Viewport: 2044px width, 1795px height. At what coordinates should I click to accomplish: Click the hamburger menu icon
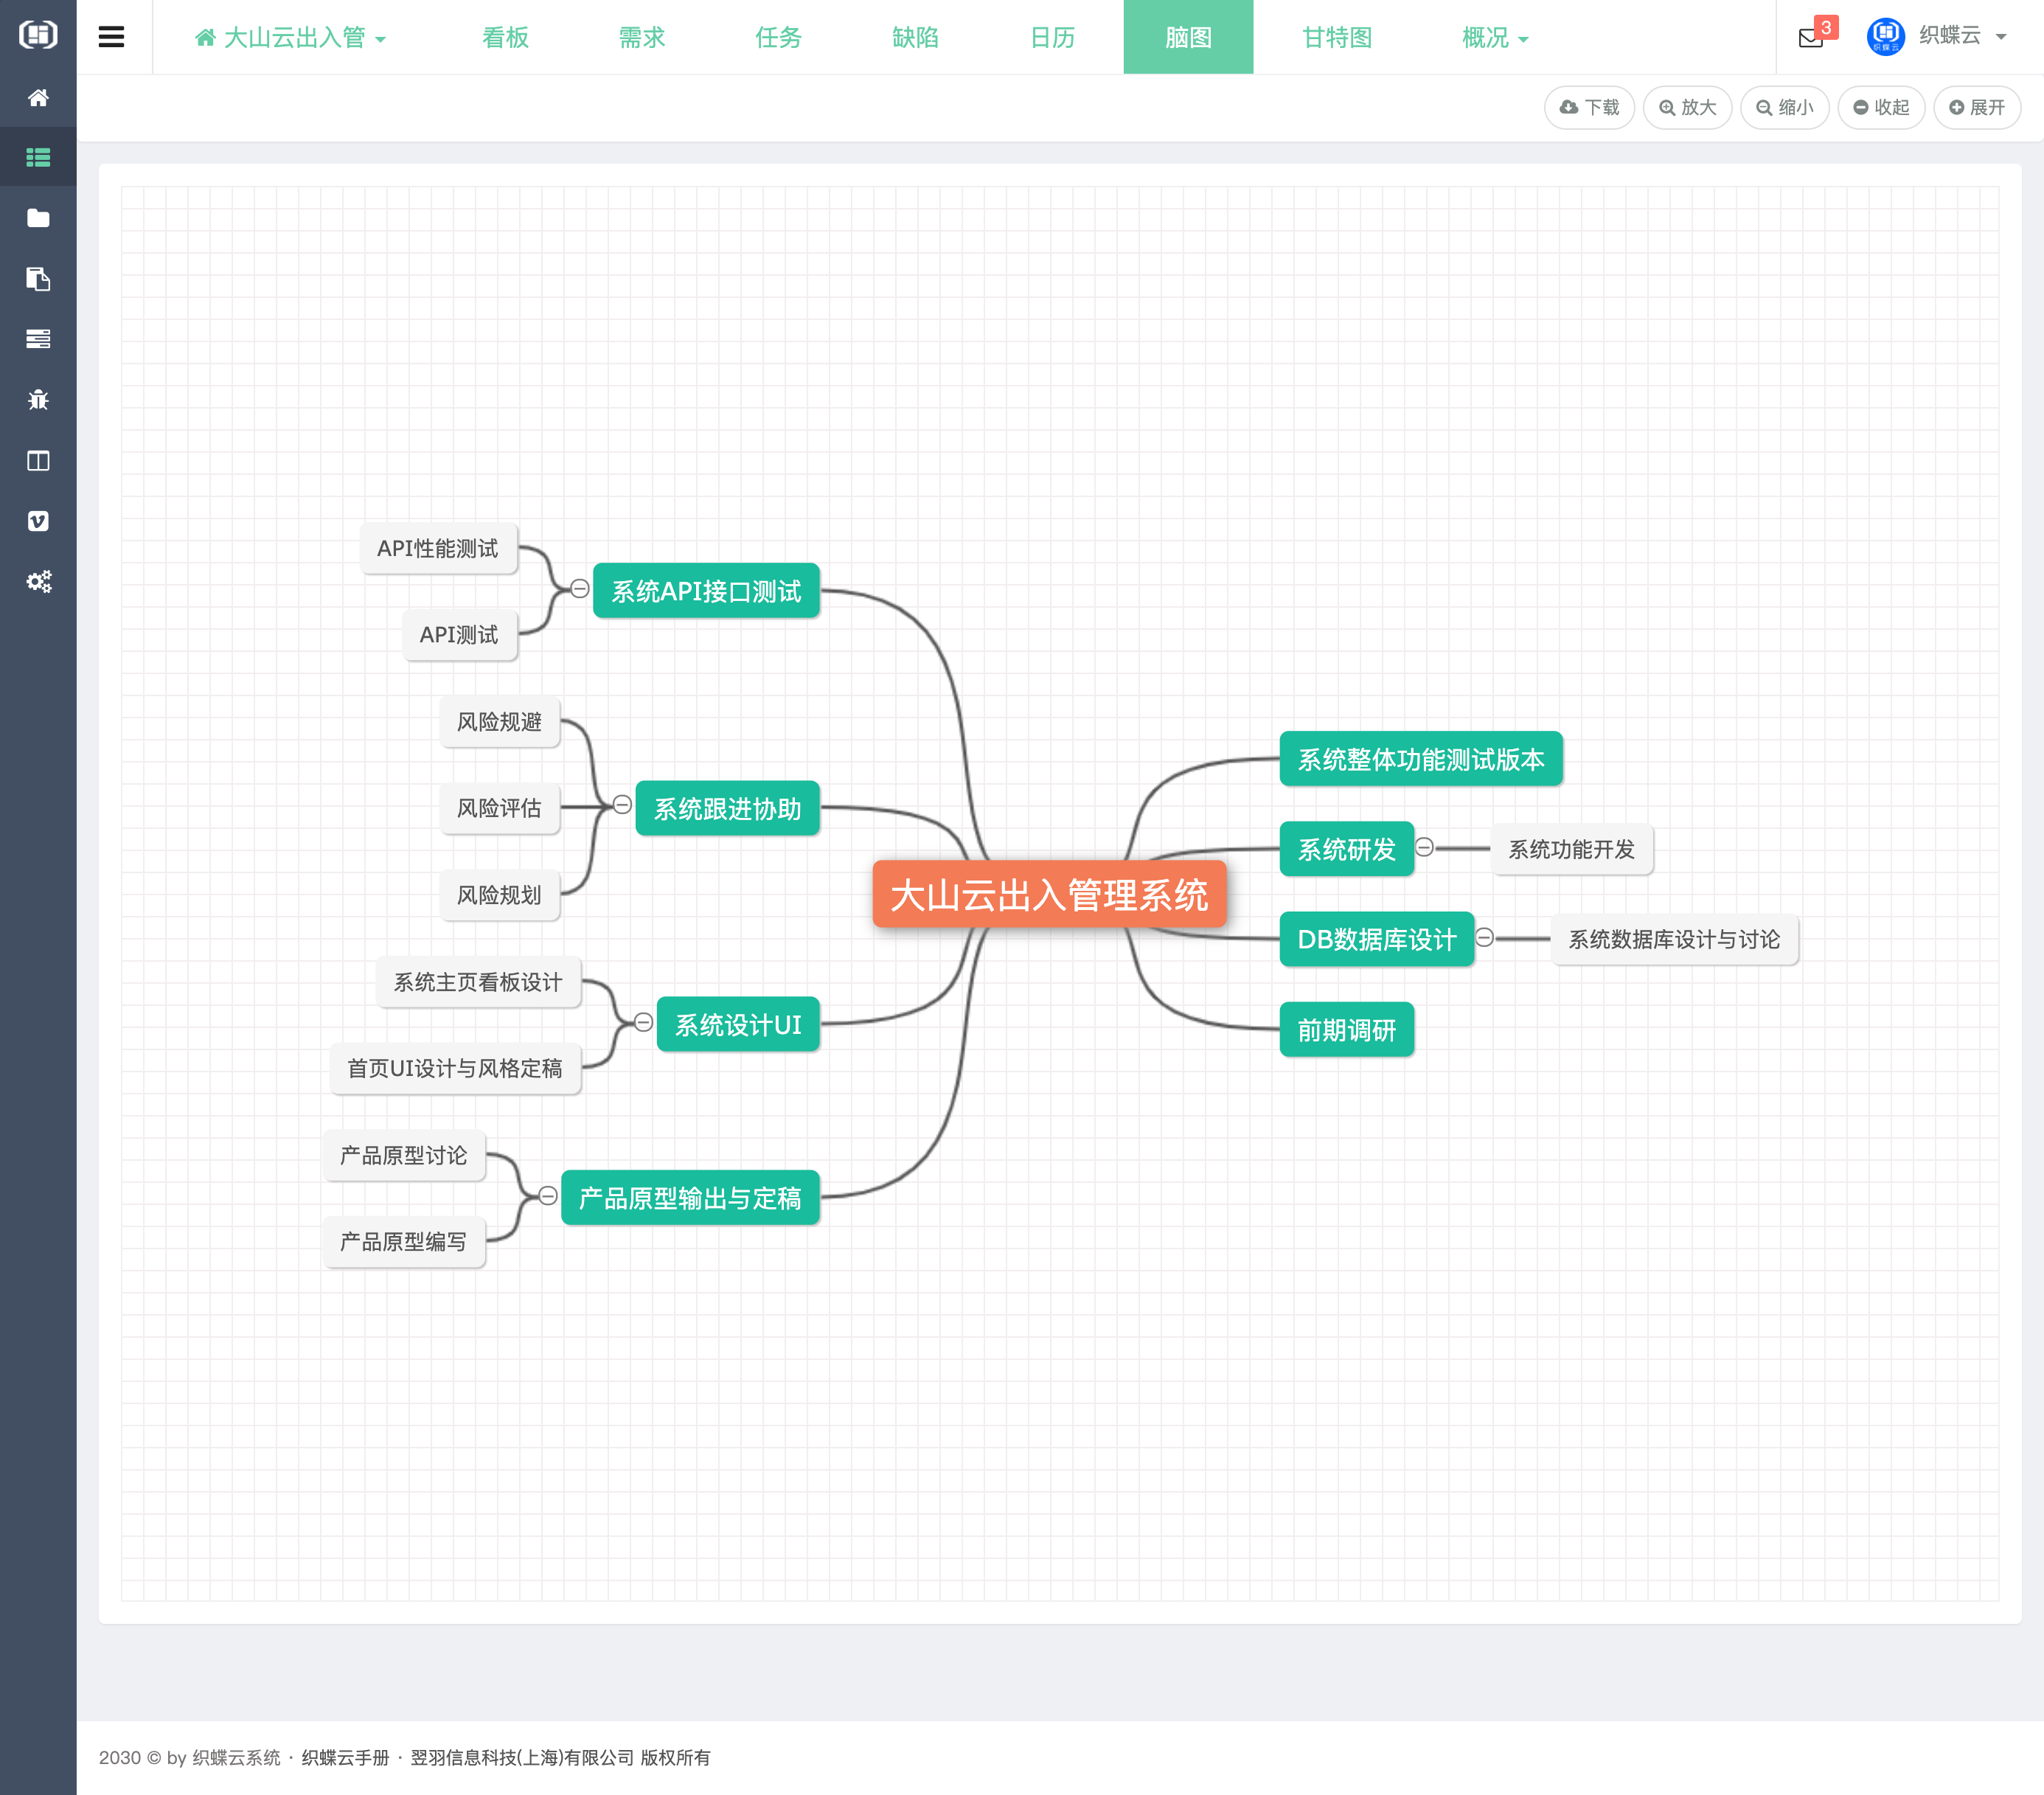tap(111, 37)
